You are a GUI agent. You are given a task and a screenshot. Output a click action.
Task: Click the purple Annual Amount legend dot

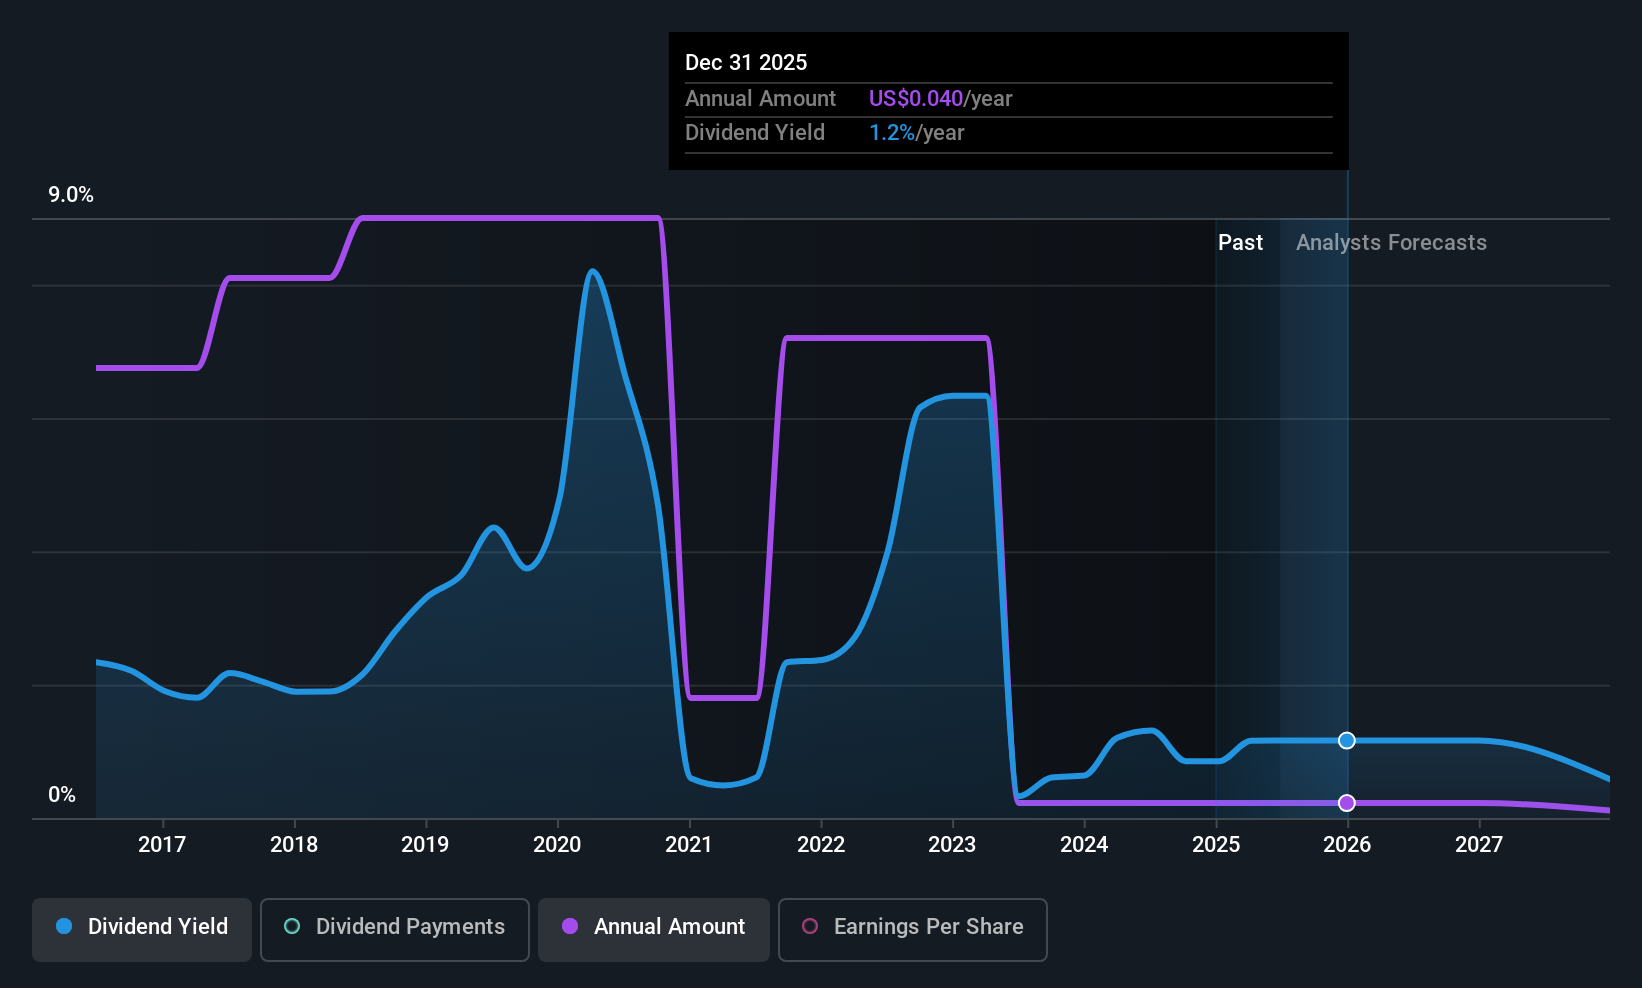click(x=570, y=926)
